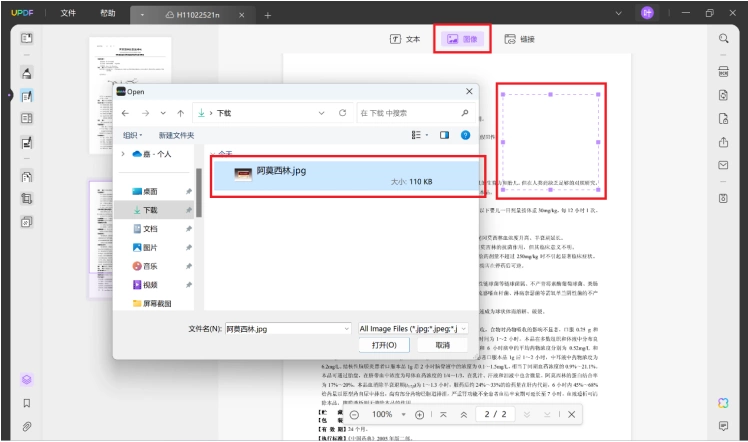Select the Link tool in edit toolbar
The height and width of the screenshot is (442, 748).
[x=519, y=39]
